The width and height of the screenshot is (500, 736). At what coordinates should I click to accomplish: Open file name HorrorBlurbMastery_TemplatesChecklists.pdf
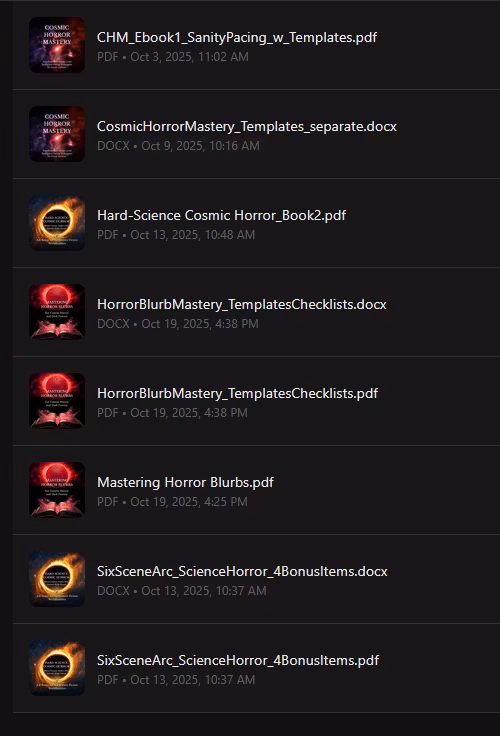tap(237, 393)
